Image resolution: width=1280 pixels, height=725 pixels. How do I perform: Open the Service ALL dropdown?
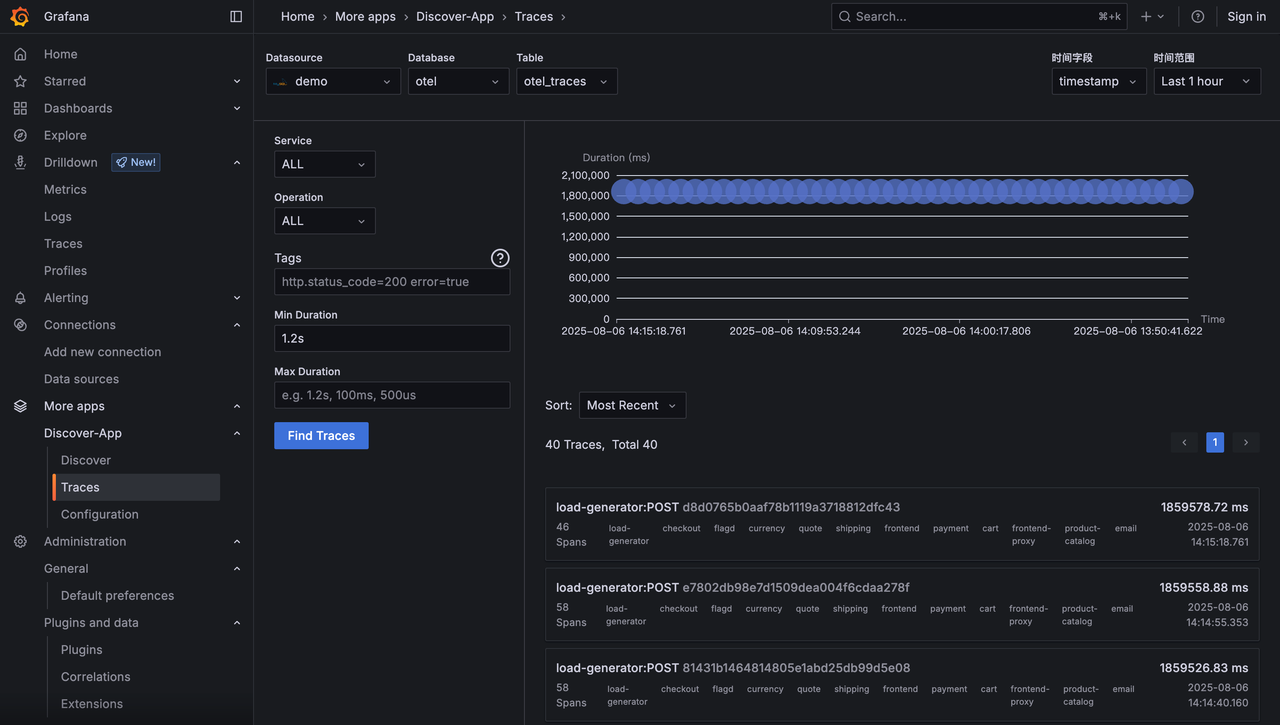tap(325, 164)
